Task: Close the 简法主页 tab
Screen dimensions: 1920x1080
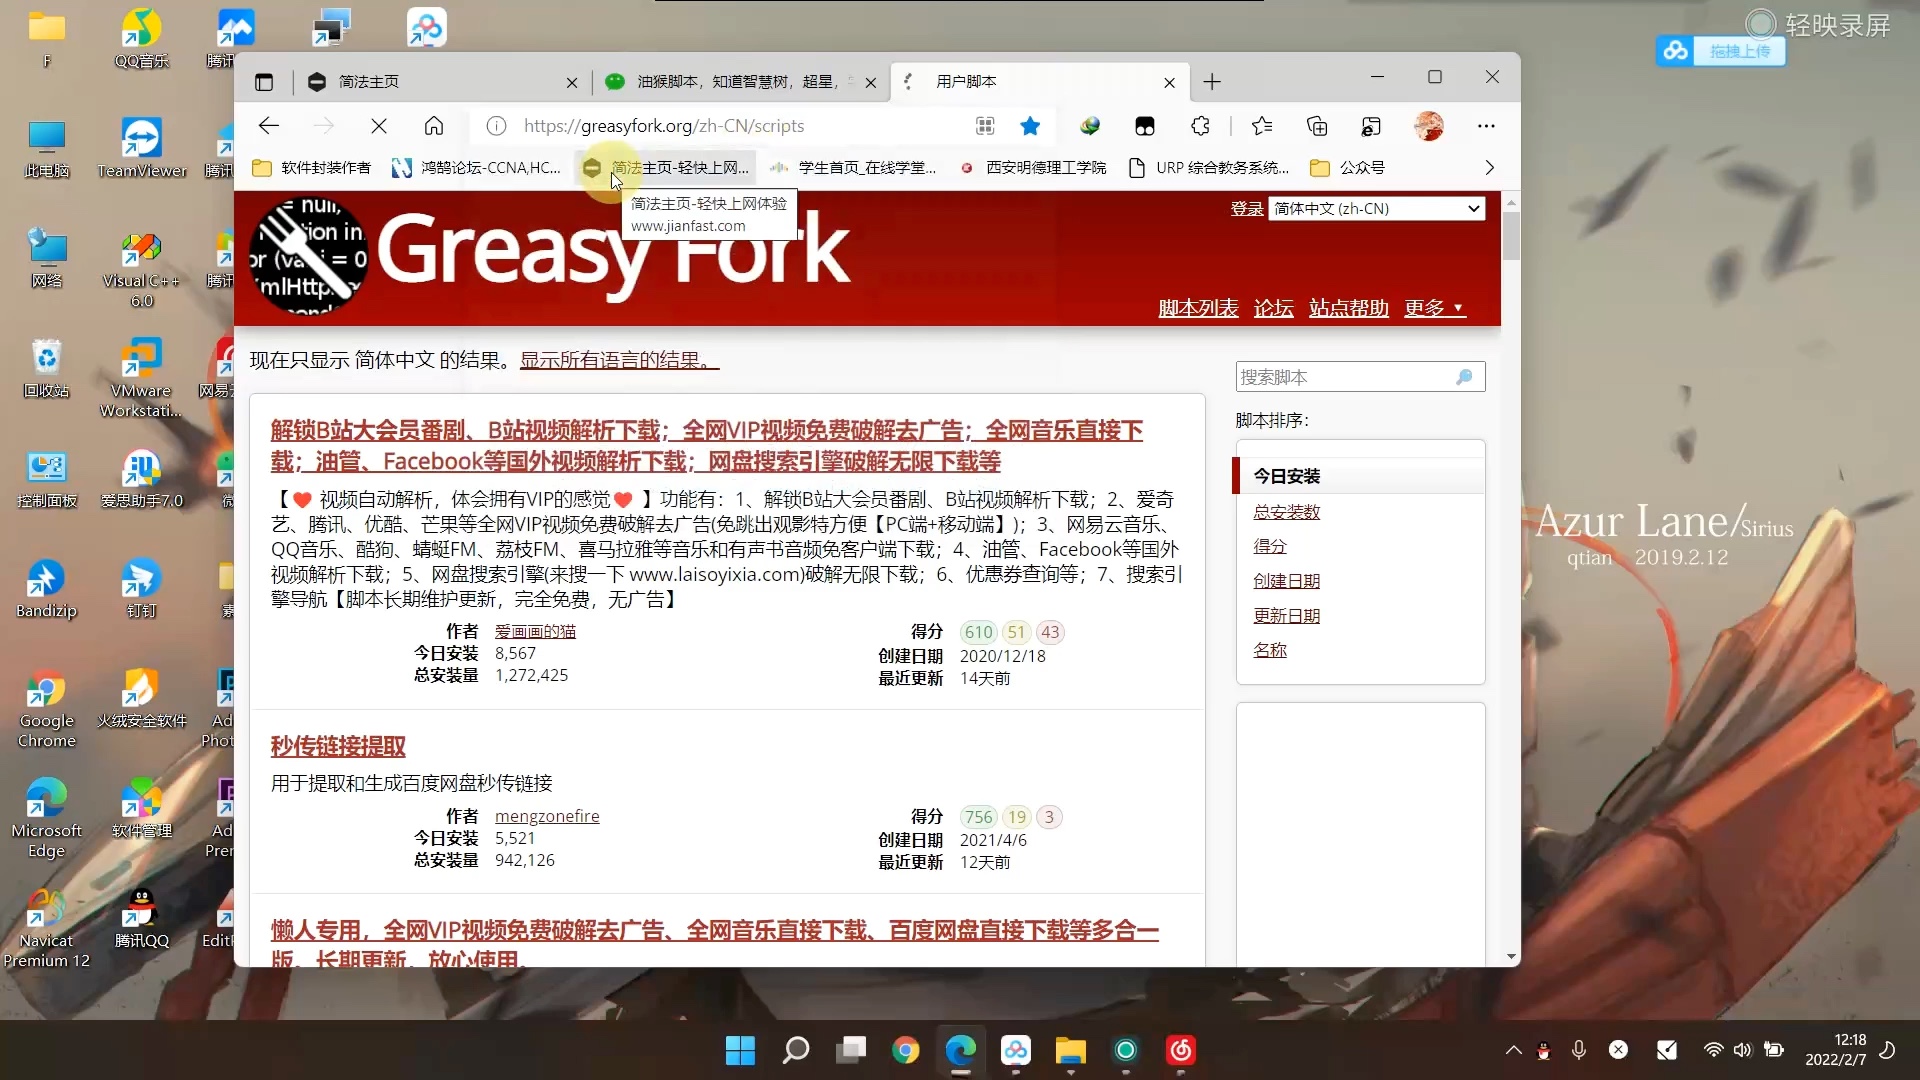Action: 572,83
